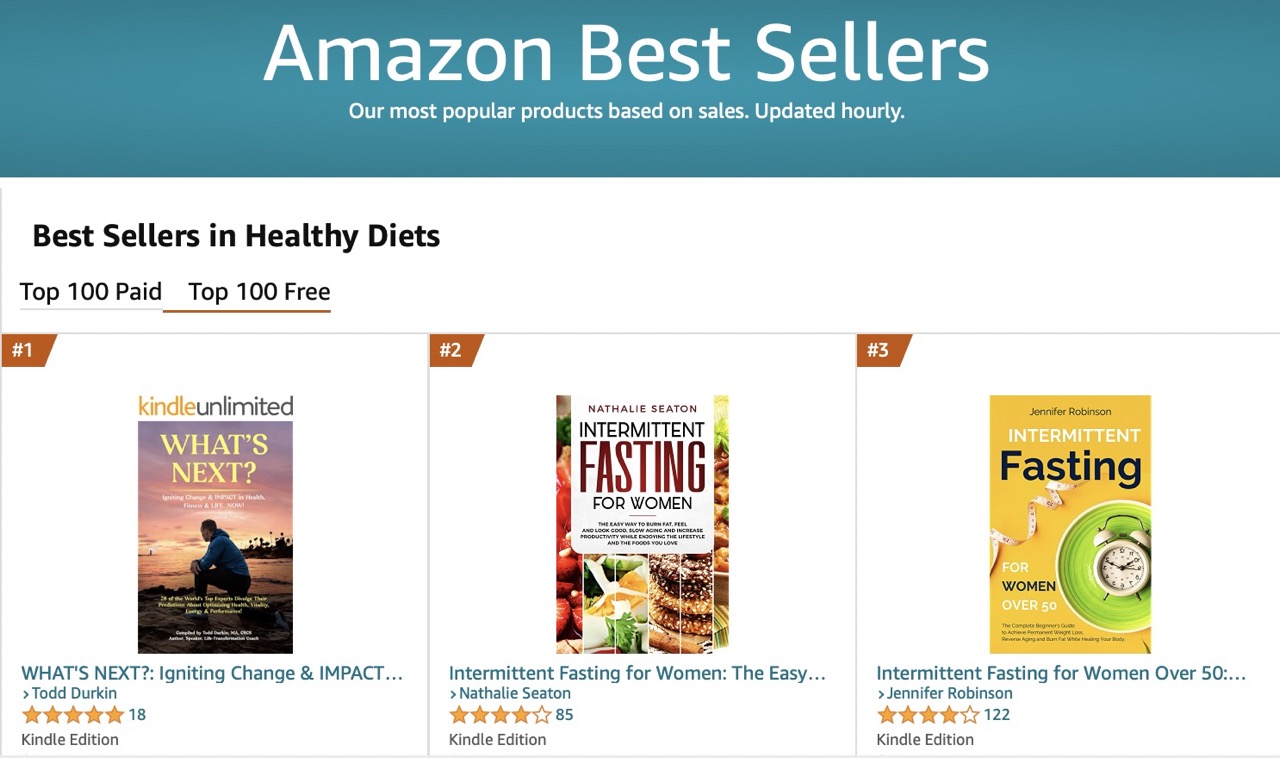Open star rating for Todd Durkin's book

(x=73, y=715)
